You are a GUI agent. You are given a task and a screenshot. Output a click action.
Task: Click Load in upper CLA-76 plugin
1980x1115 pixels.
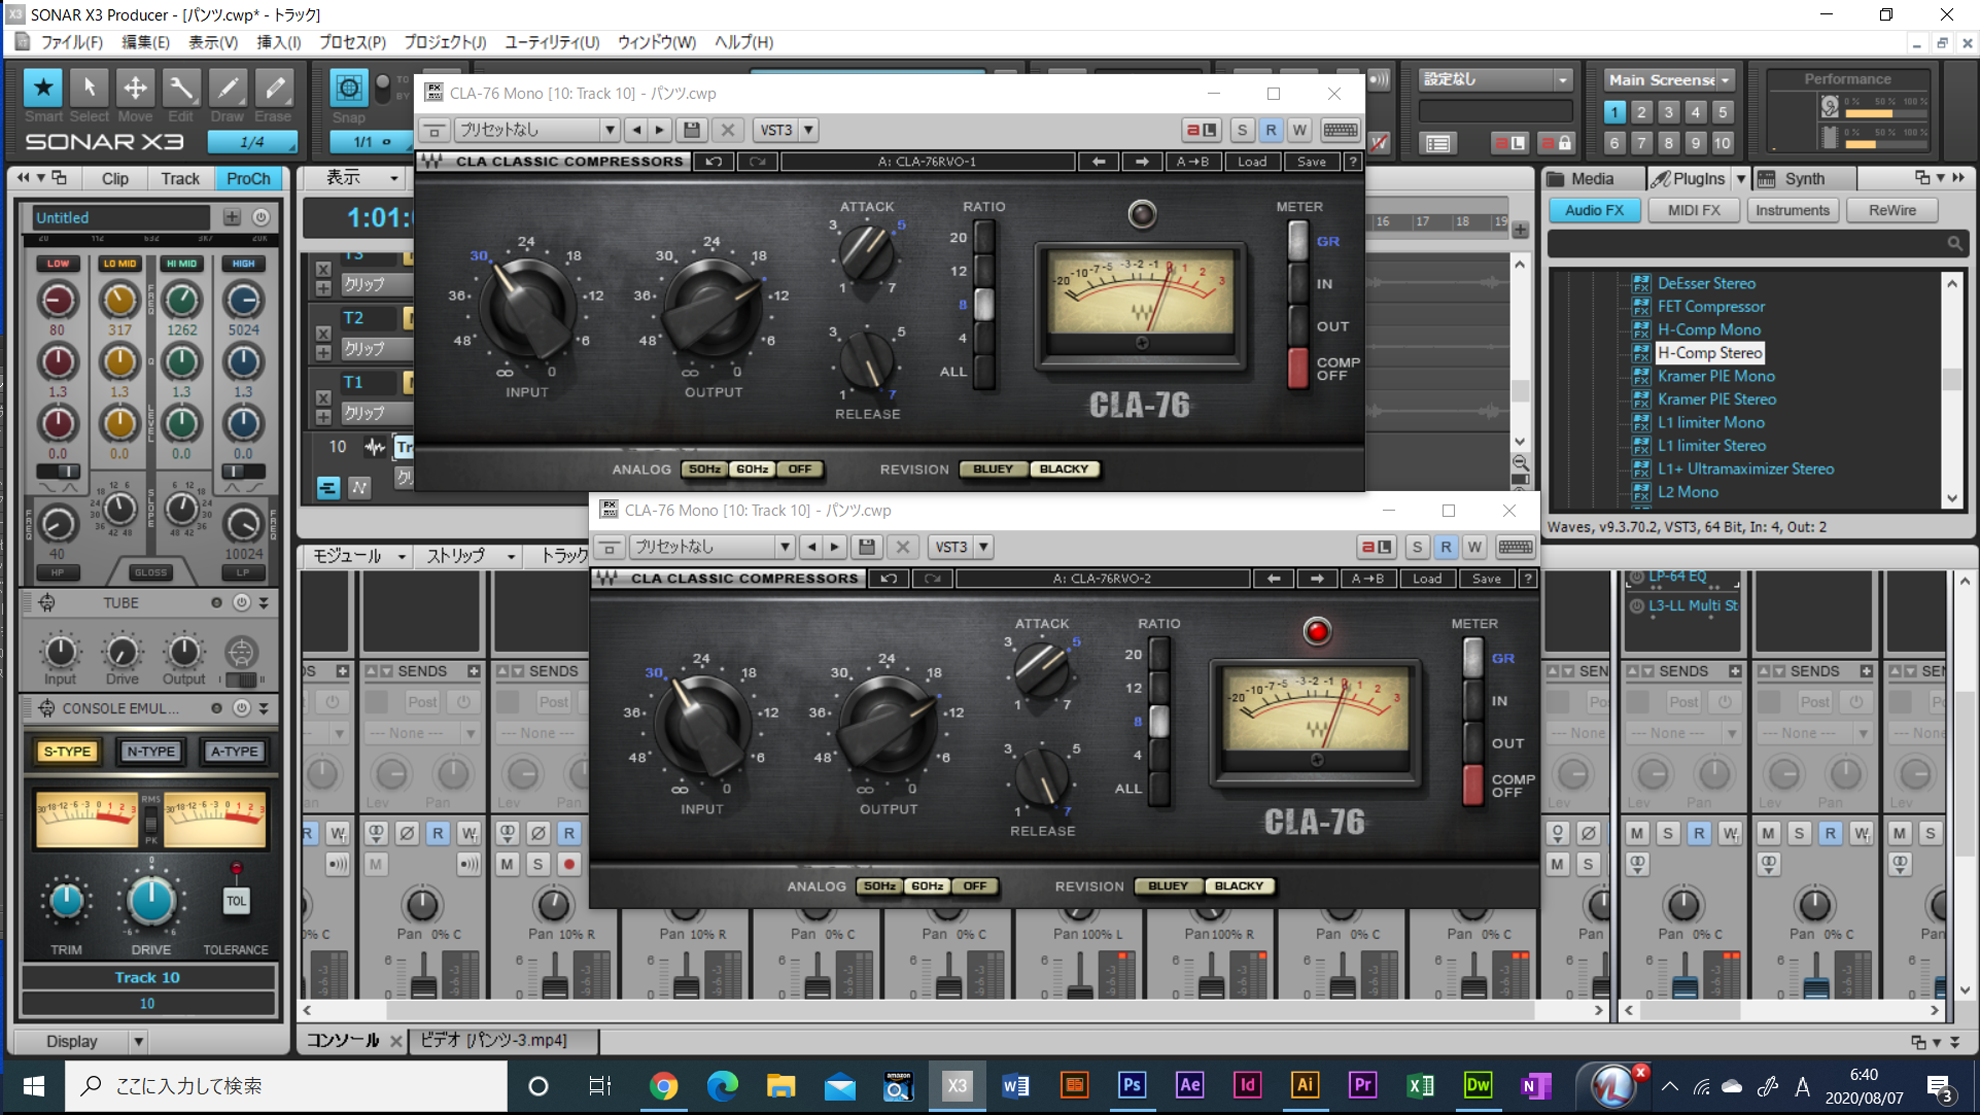1251,161
